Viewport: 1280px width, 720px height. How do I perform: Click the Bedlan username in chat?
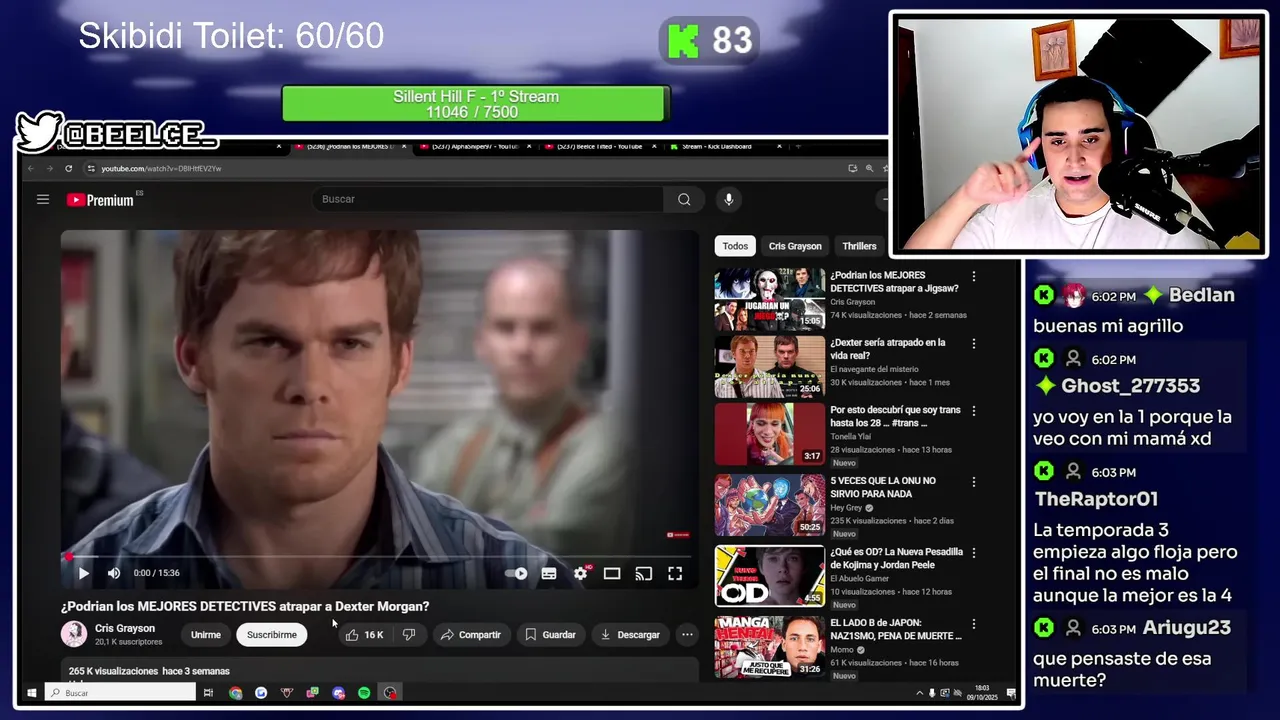(x=1201, y=295)
